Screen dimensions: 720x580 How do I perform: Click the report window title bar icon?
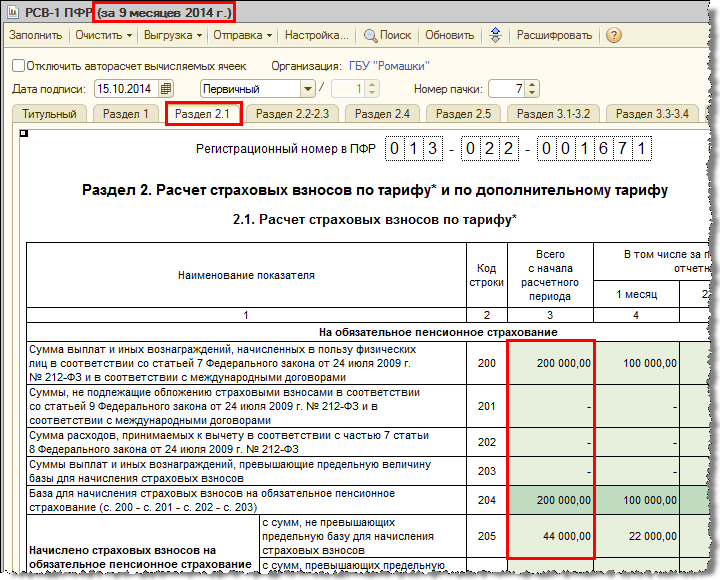tap(13, 12)
